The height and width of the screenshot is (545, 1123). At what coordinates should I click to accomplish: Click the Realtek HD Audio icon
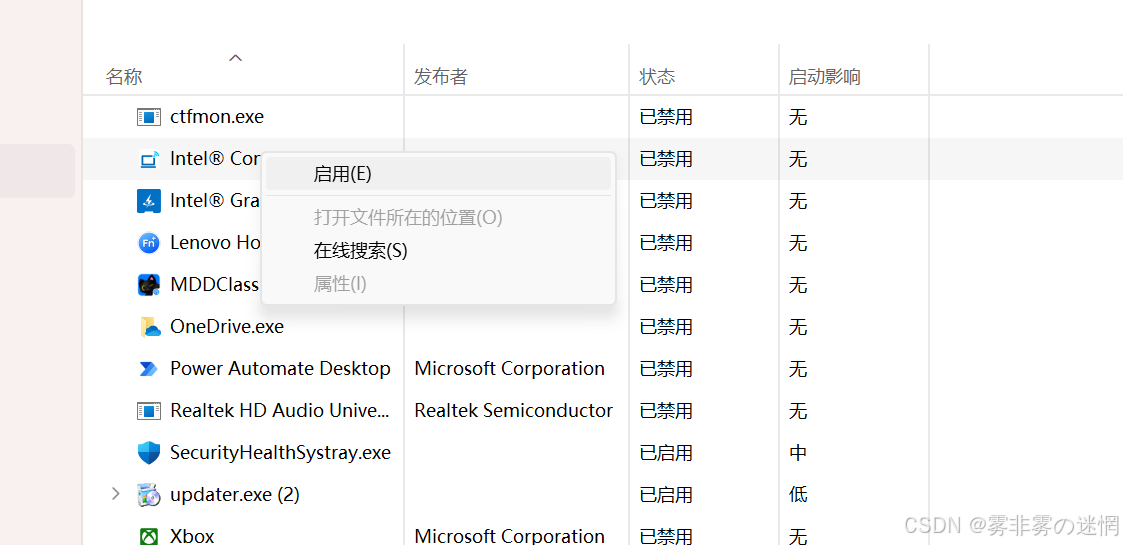click(x=149, y=411)
